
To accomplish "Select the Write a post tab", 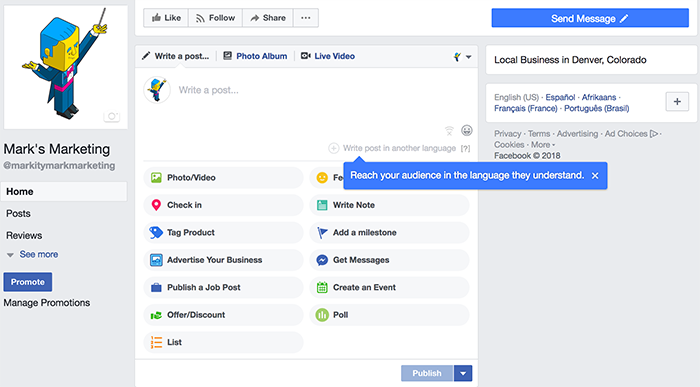I will point(175,56).
